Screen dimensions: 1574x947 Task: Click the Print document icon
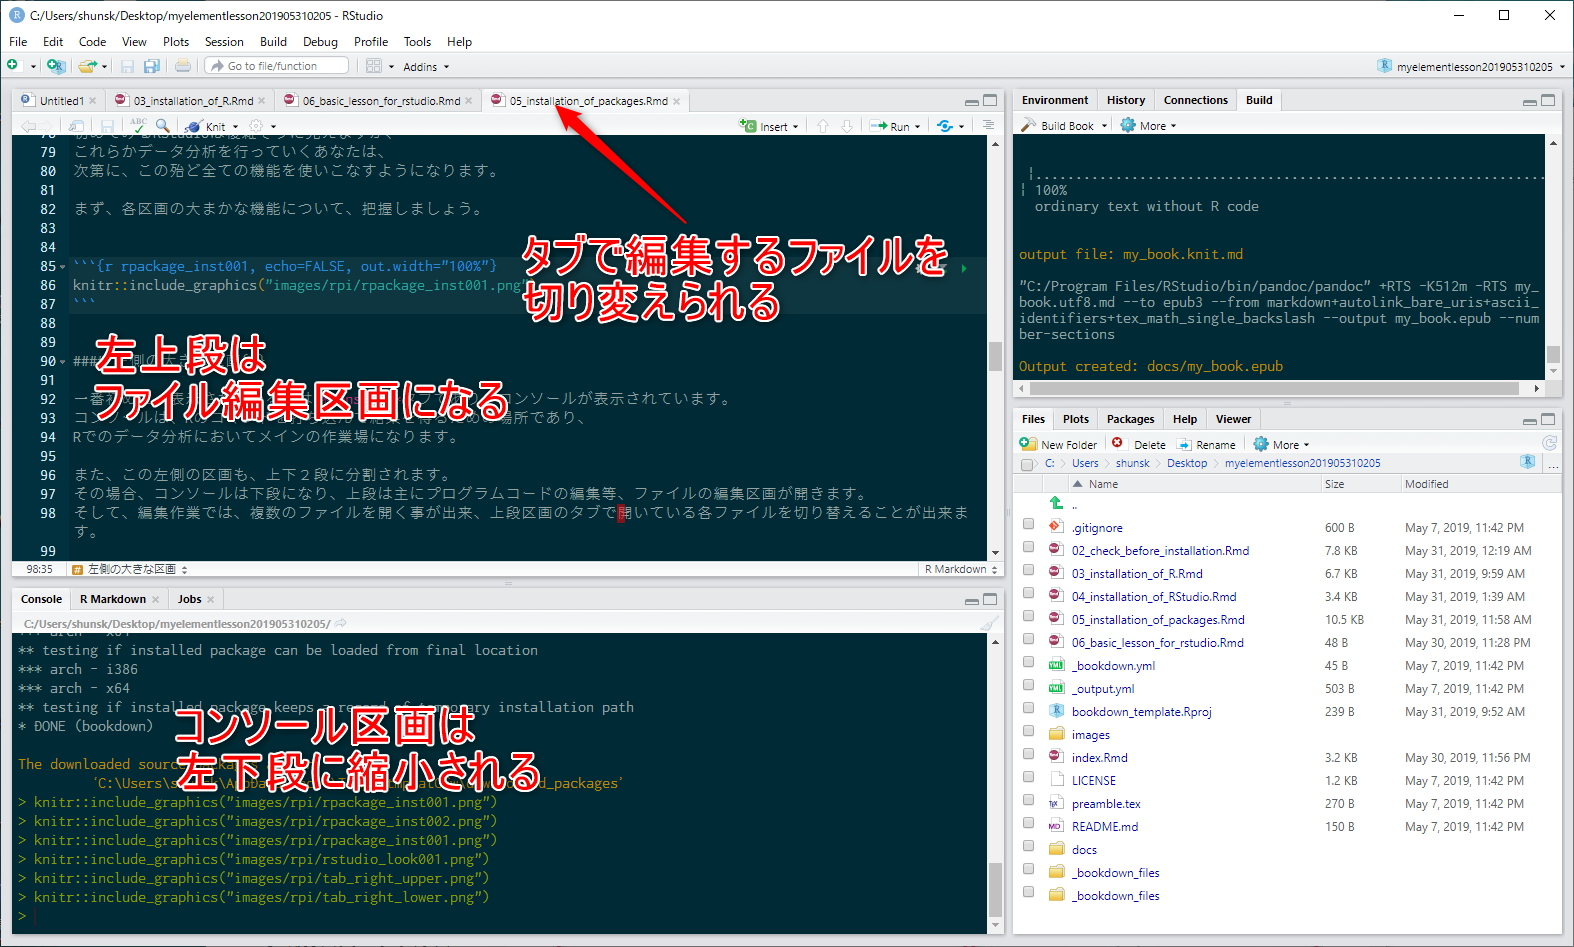tap(183, 66)
